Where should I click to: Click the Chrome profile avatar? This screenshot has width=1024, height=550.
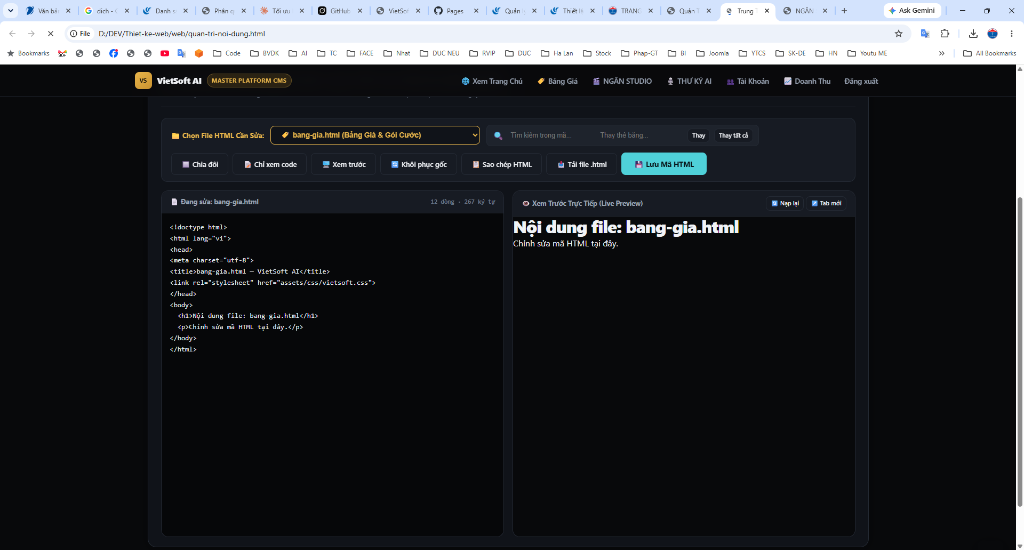[993, 33]
